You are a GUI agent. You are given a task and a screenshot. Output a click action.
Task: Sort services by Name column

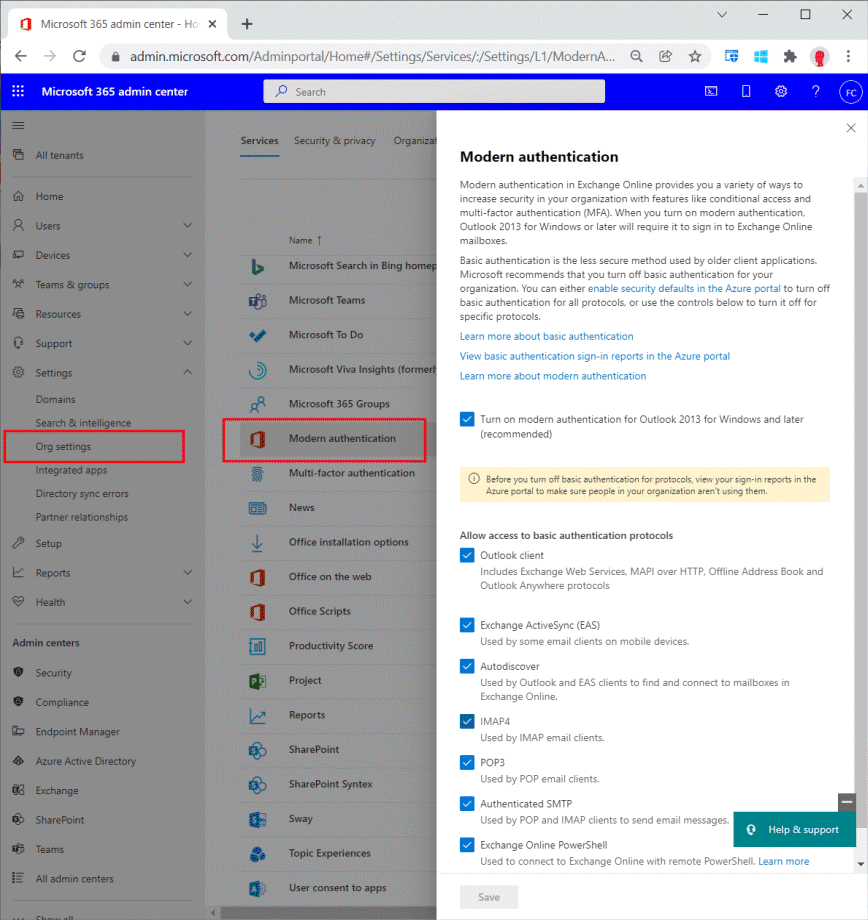305,240
